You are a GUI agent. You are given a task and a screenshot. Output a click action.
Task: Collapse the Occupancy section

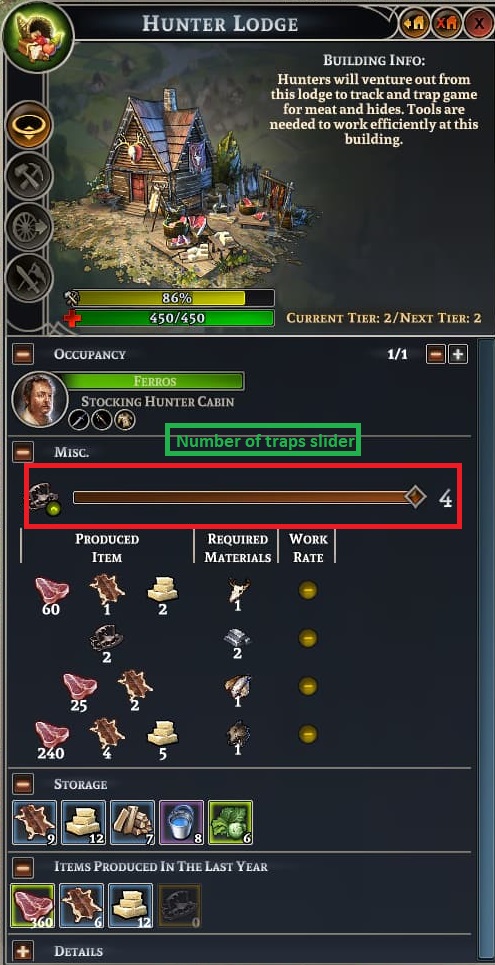tap(23, 354)
